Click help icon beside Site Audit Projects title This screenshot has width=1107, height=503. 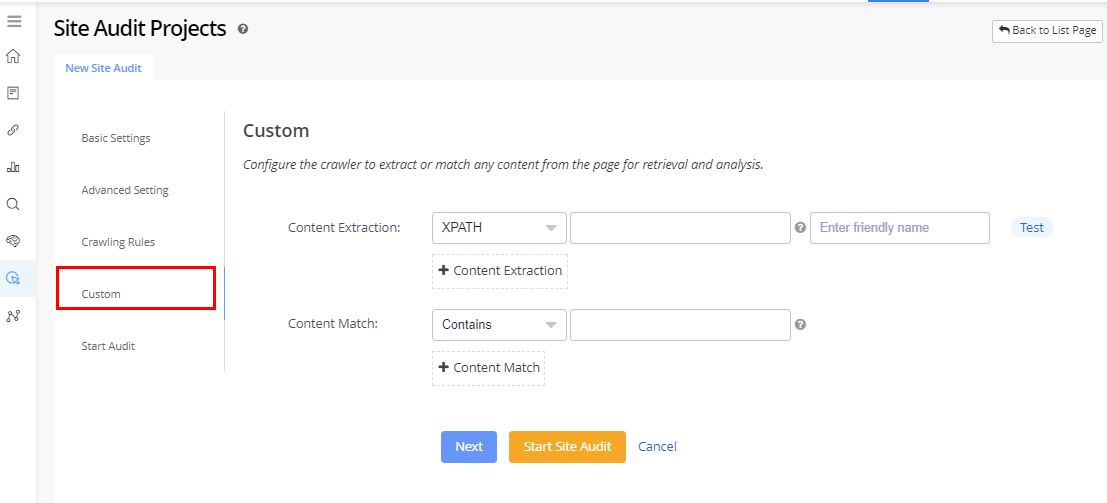243,29
